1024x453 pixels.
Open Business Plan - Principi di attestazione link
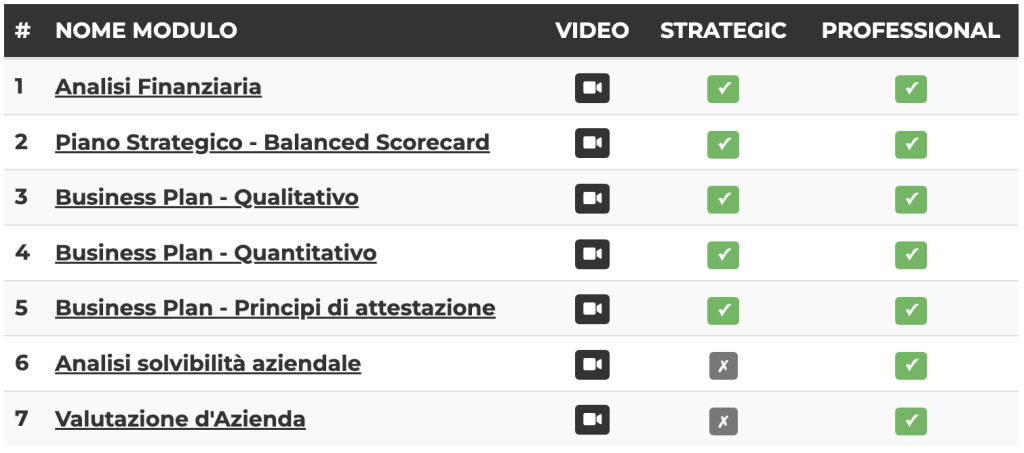[x=275, y=308]
